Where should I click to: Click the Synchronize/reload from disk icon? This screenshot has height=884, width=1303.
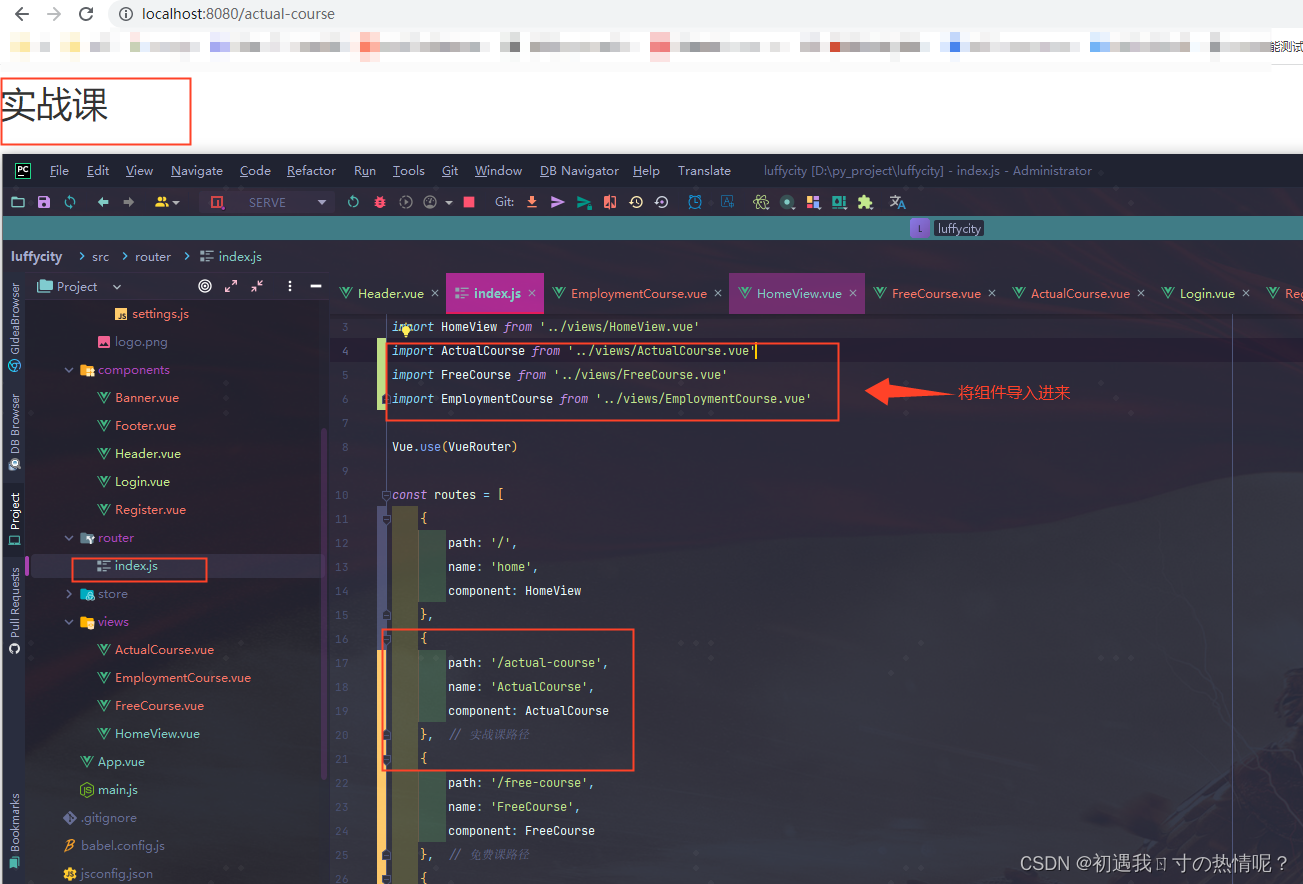70,202
